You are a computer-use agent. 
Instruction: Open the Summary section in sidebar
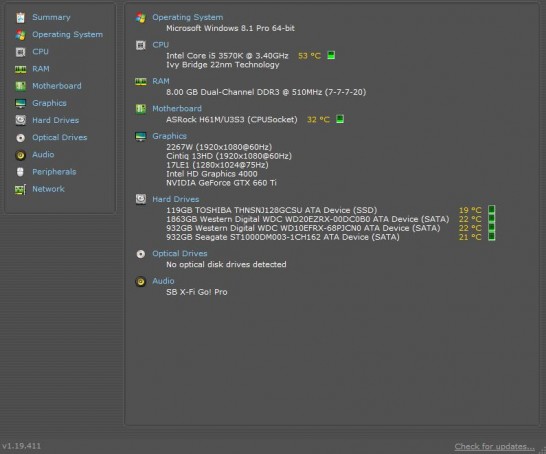tap(51, 17)
